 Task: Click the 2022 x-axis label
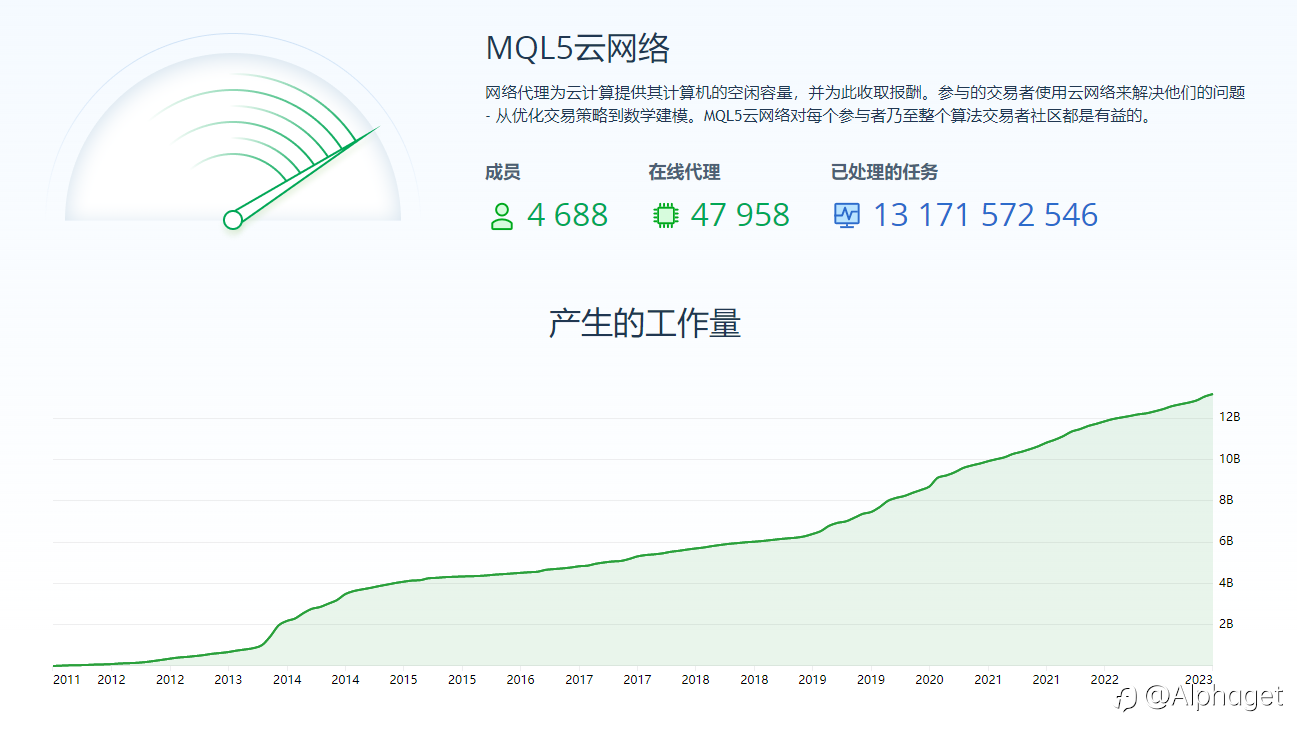coord(1104,680)
